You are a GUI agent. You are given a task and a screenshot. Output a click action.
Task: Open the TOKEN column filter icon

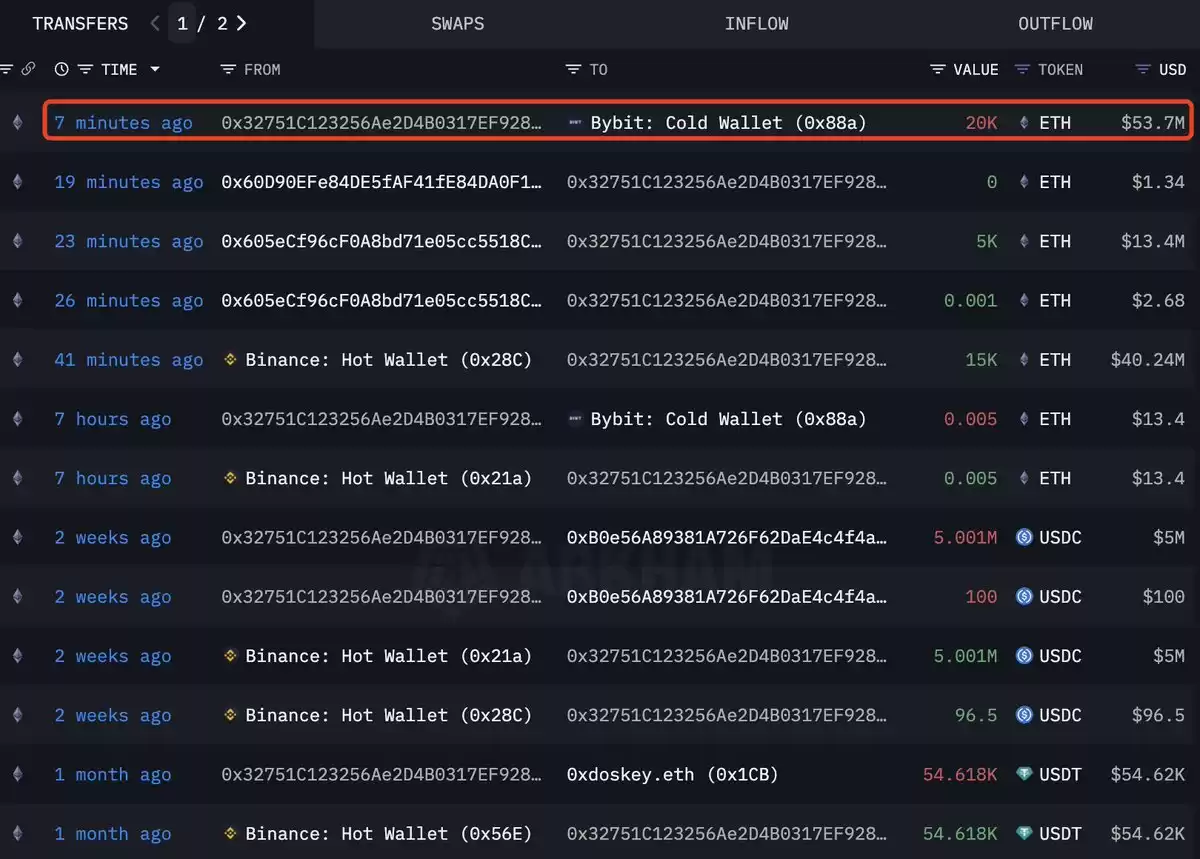pyautogui.click(x=1022, y=69)
